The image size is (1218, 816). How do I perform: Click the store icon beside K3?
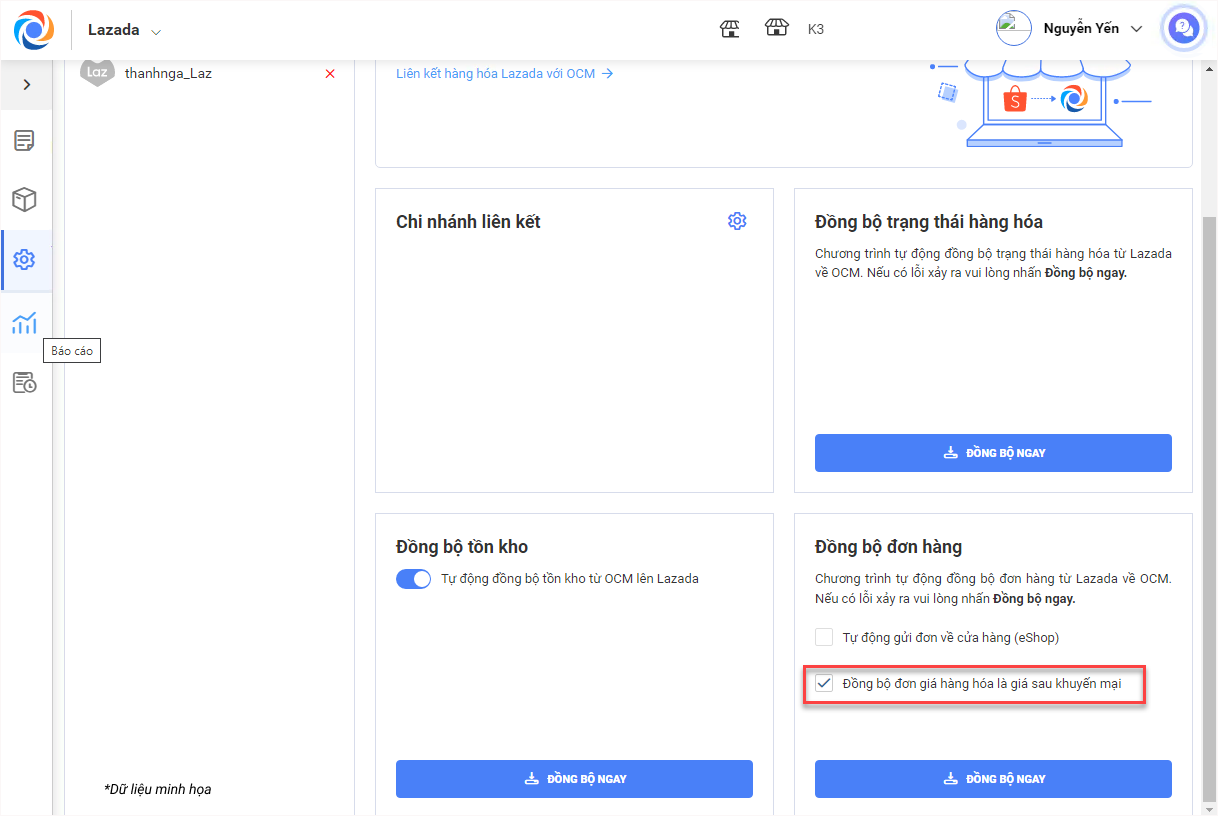(777, 29)
